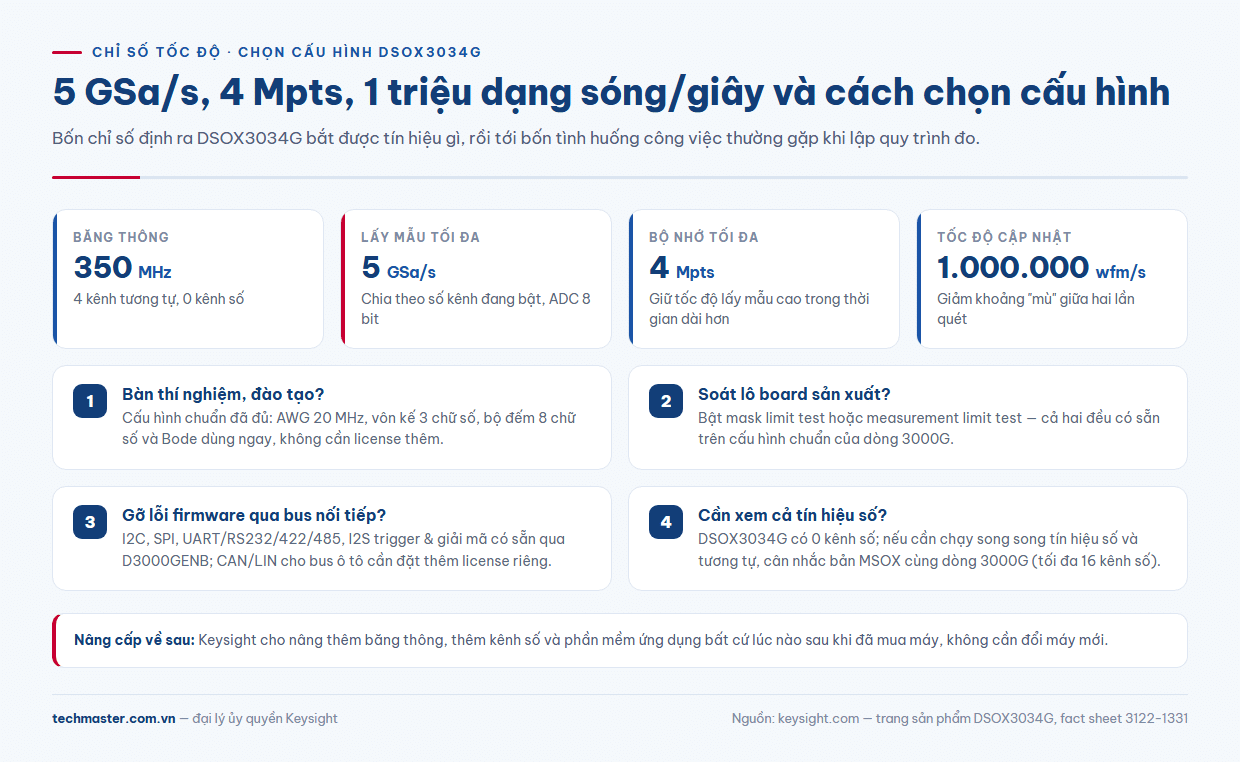Click the red divider bar under subtitle
Screen dimensions: 1240x762
[x=96, y=177]
